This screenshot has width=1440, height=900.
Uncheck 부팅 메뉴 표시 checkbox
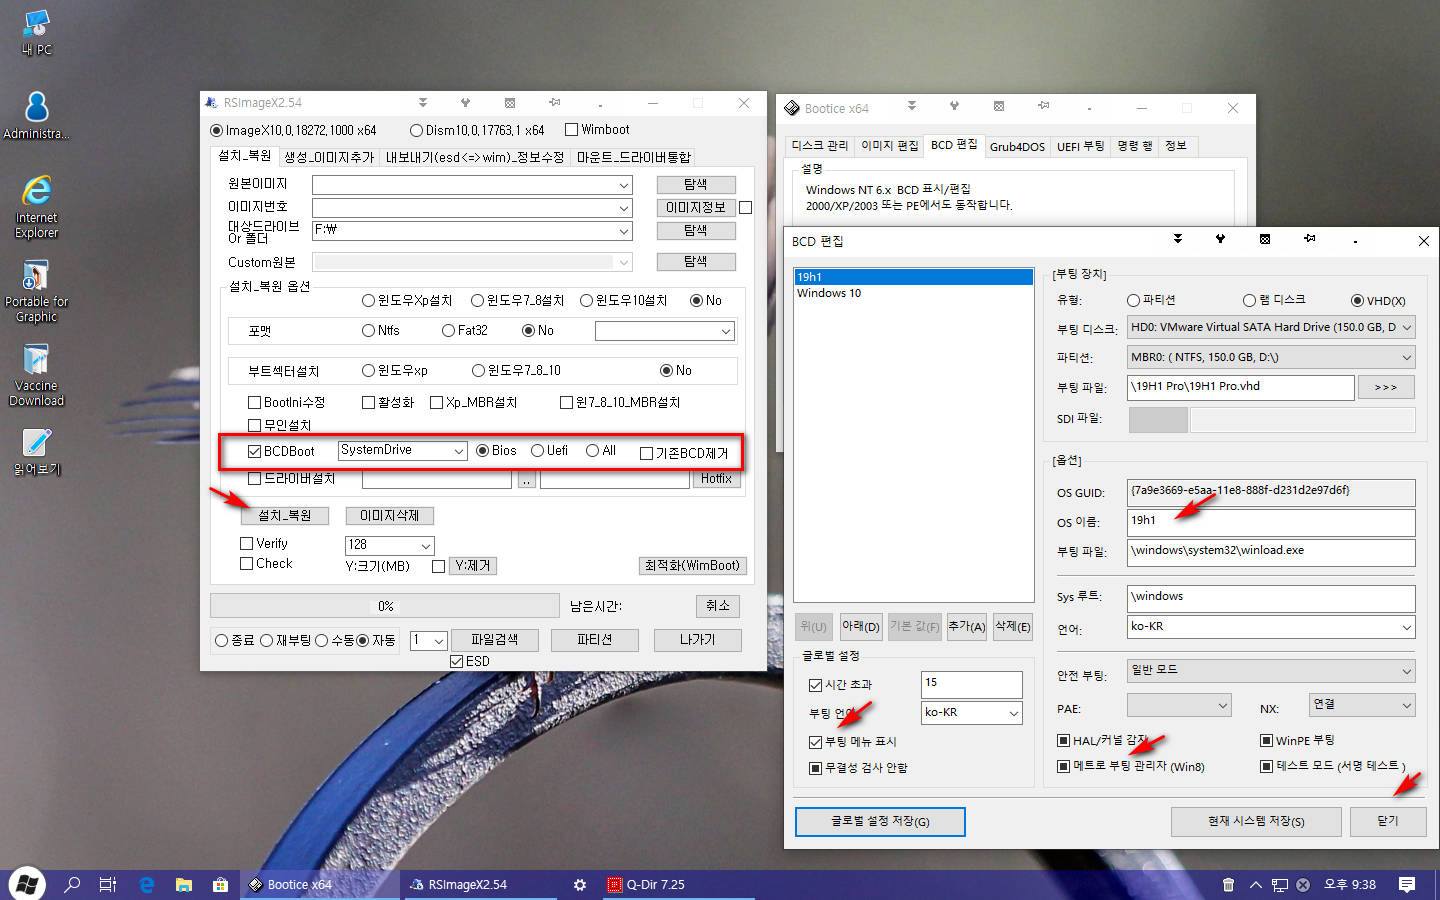click(815, 742)
